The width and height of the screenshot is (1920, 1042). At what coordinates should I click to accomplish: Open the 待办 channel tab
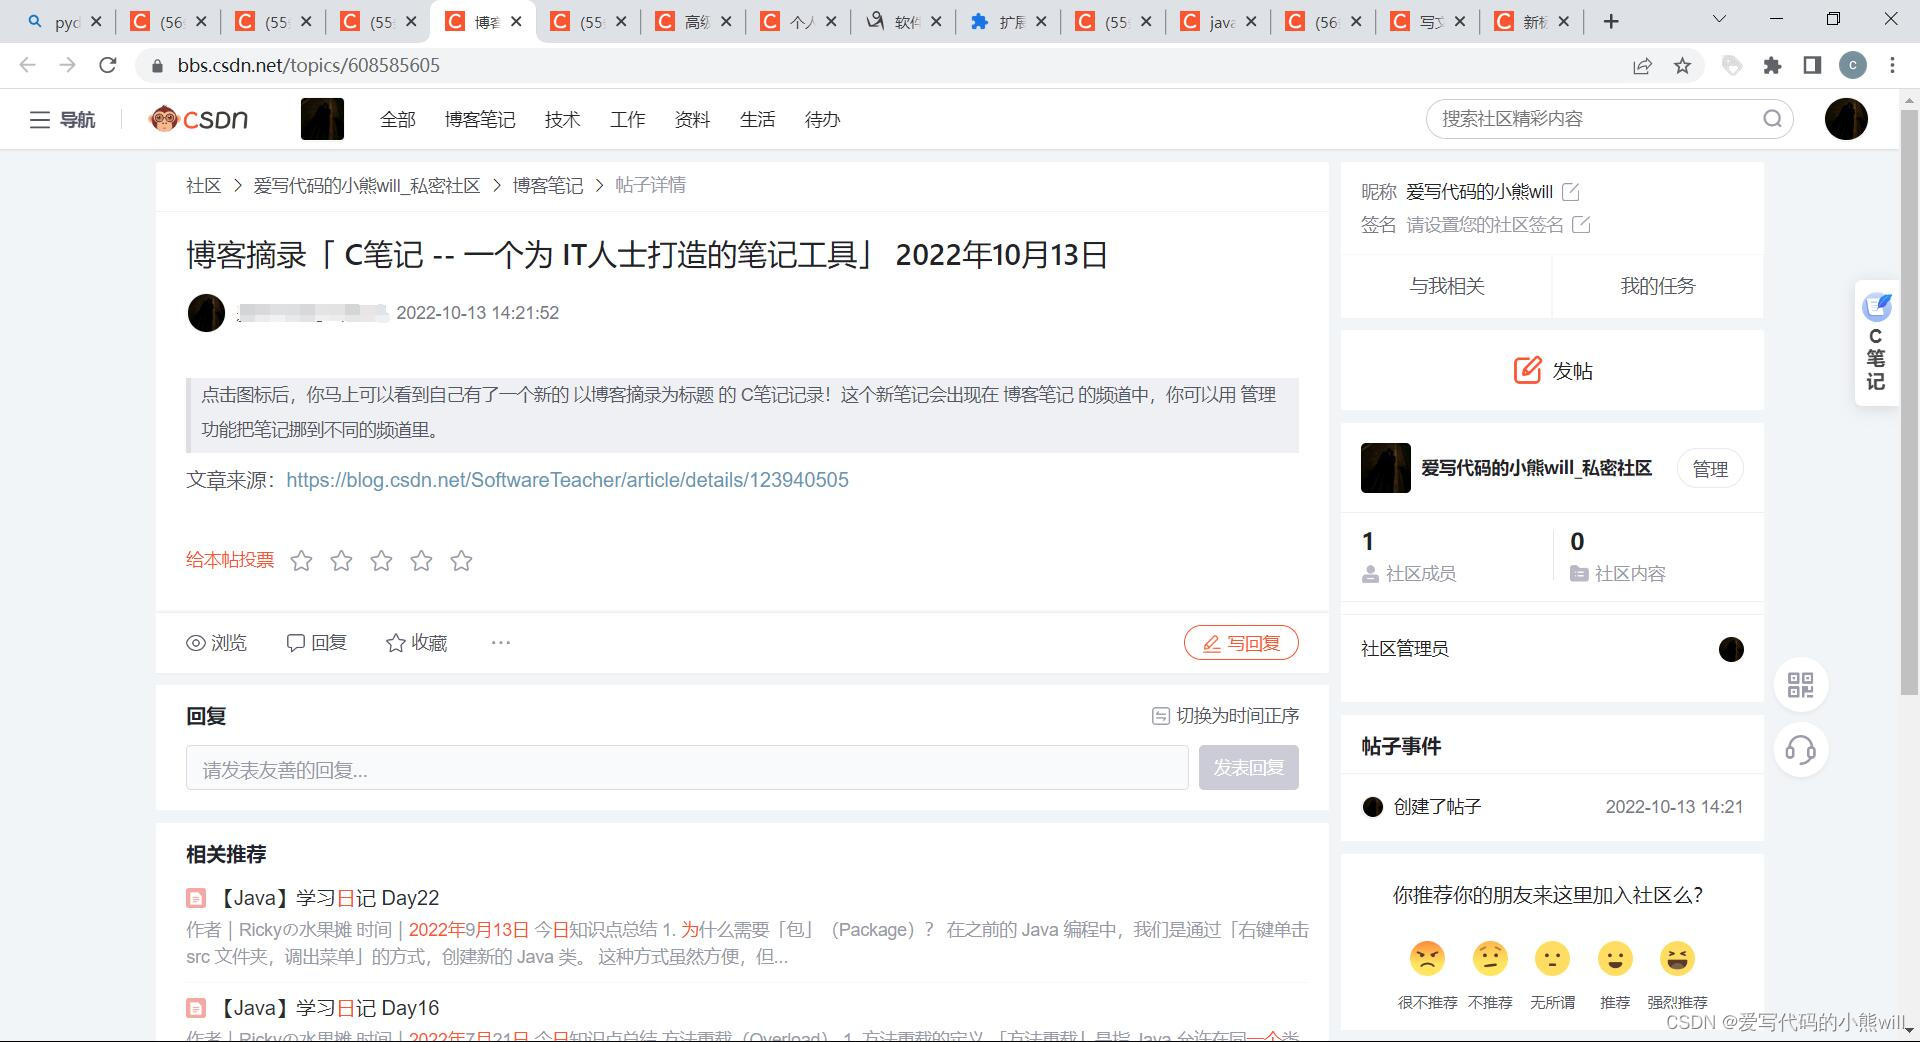coord(822,119)
